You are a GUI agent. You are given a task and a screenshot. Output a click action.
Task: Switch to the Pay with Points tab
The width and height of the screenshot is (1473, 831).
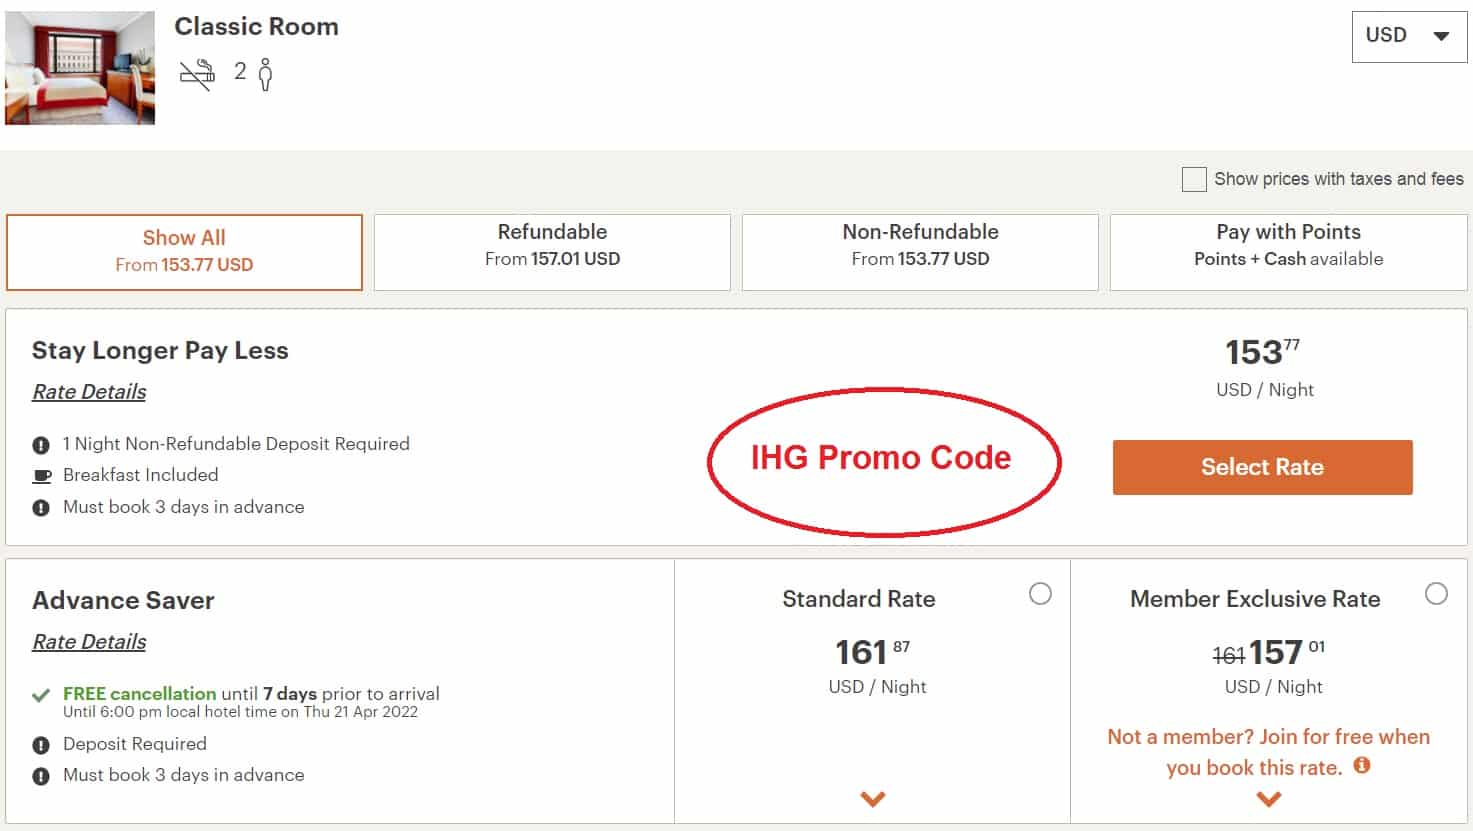pos(1287,252)
